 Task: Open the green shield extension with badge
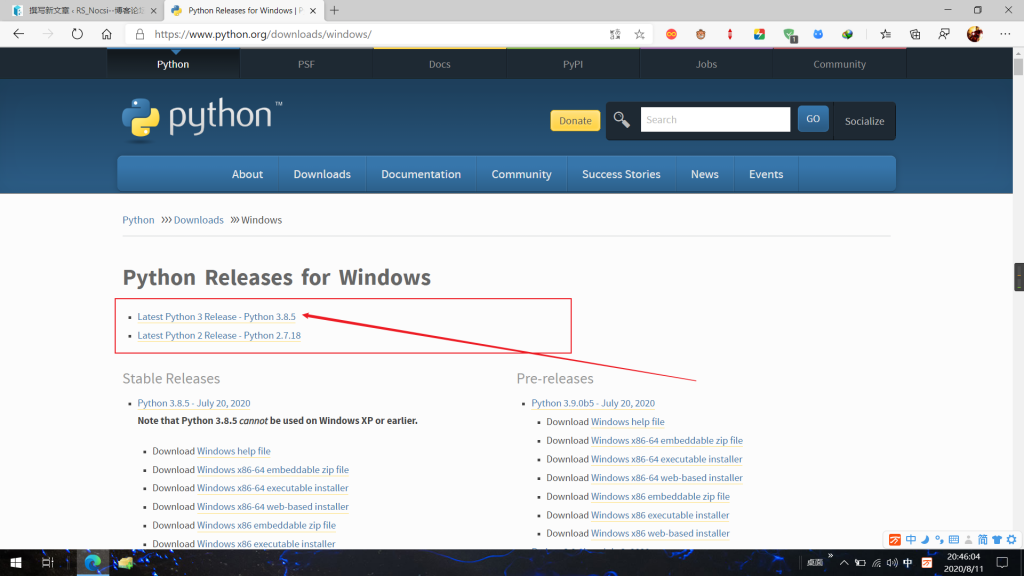(790, 35)
